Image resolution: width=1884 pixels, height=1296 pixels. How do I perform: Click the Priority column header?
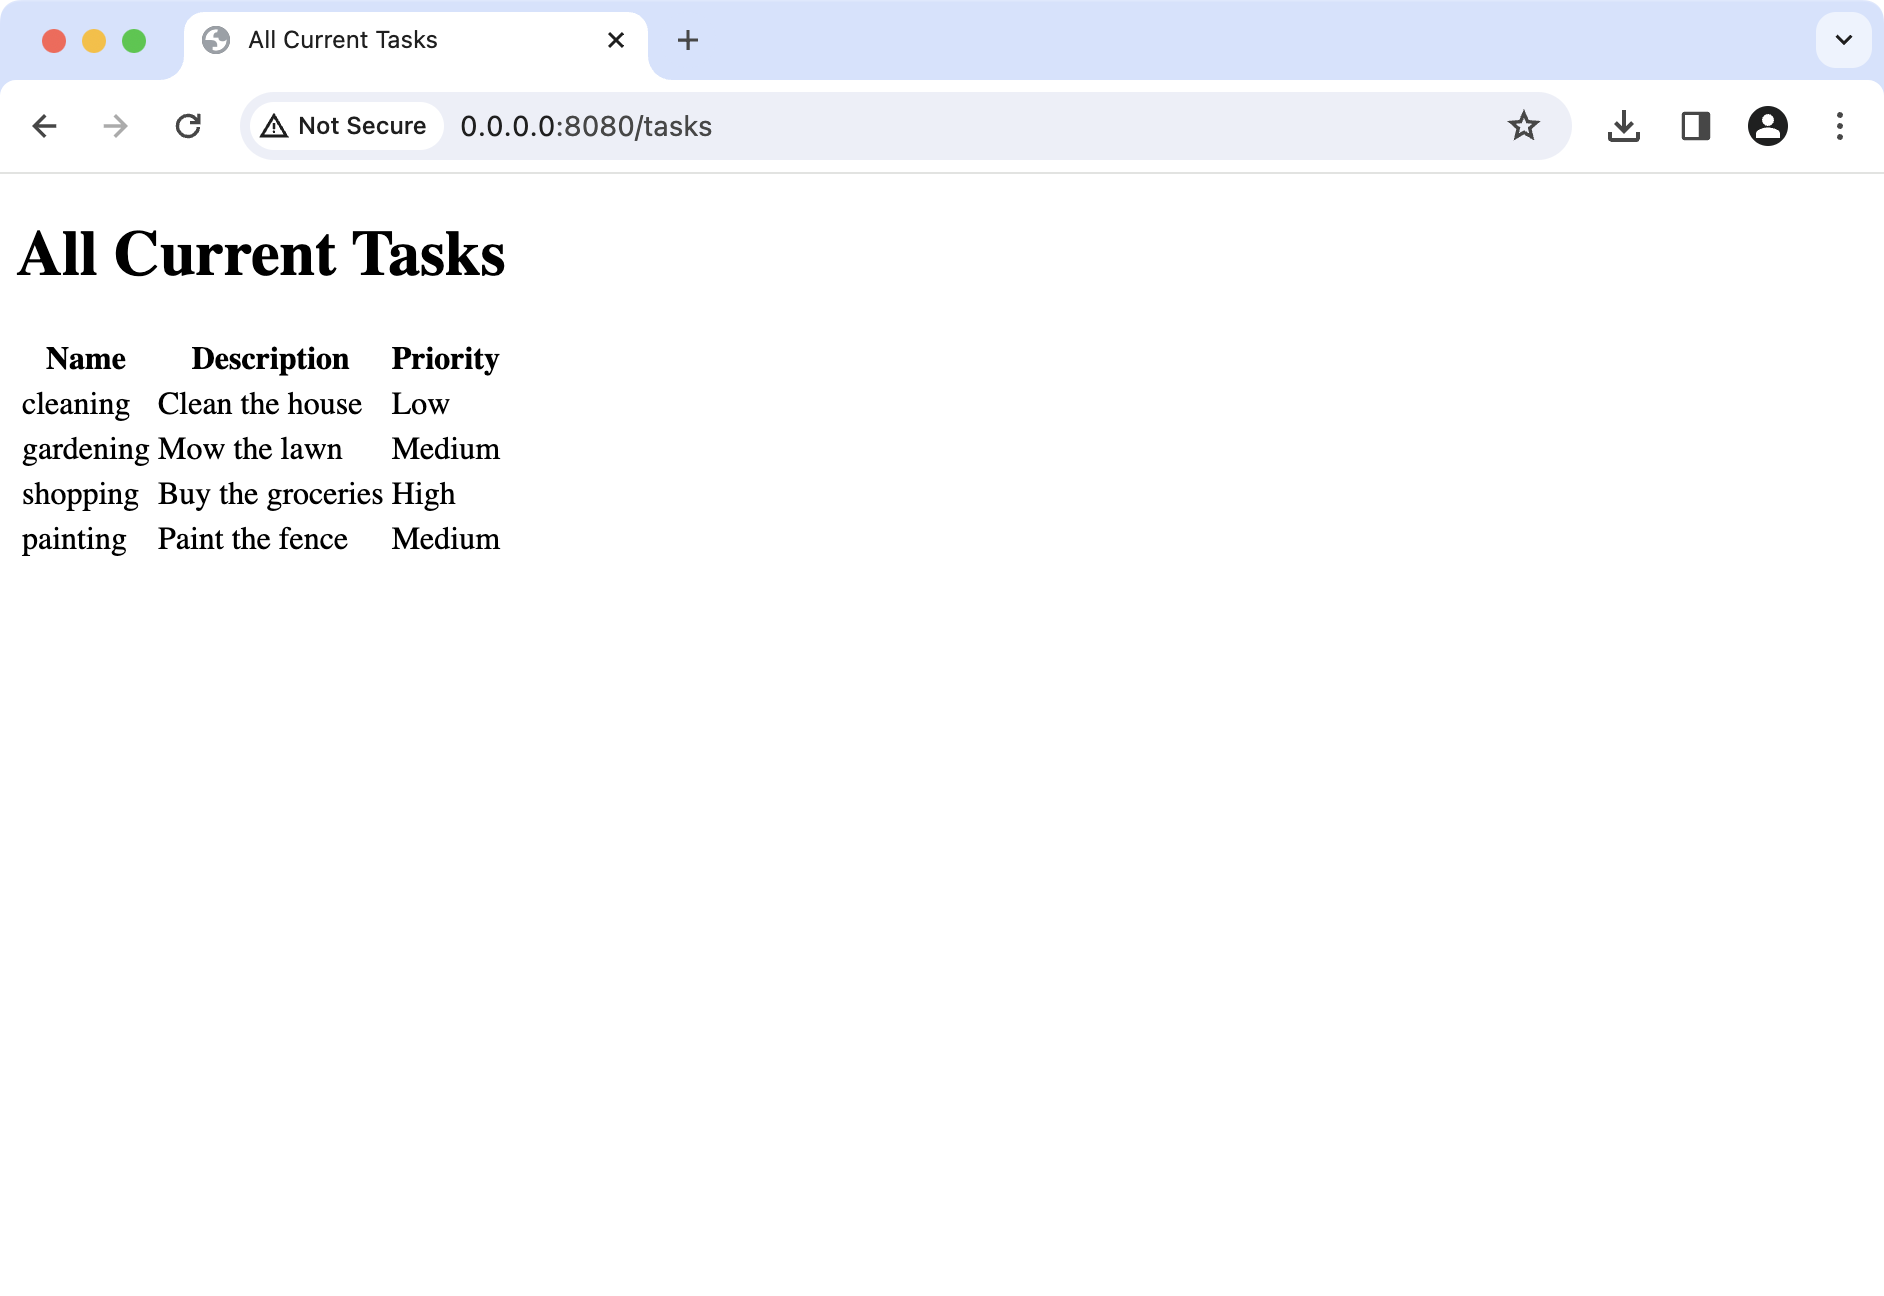[445, 358]
